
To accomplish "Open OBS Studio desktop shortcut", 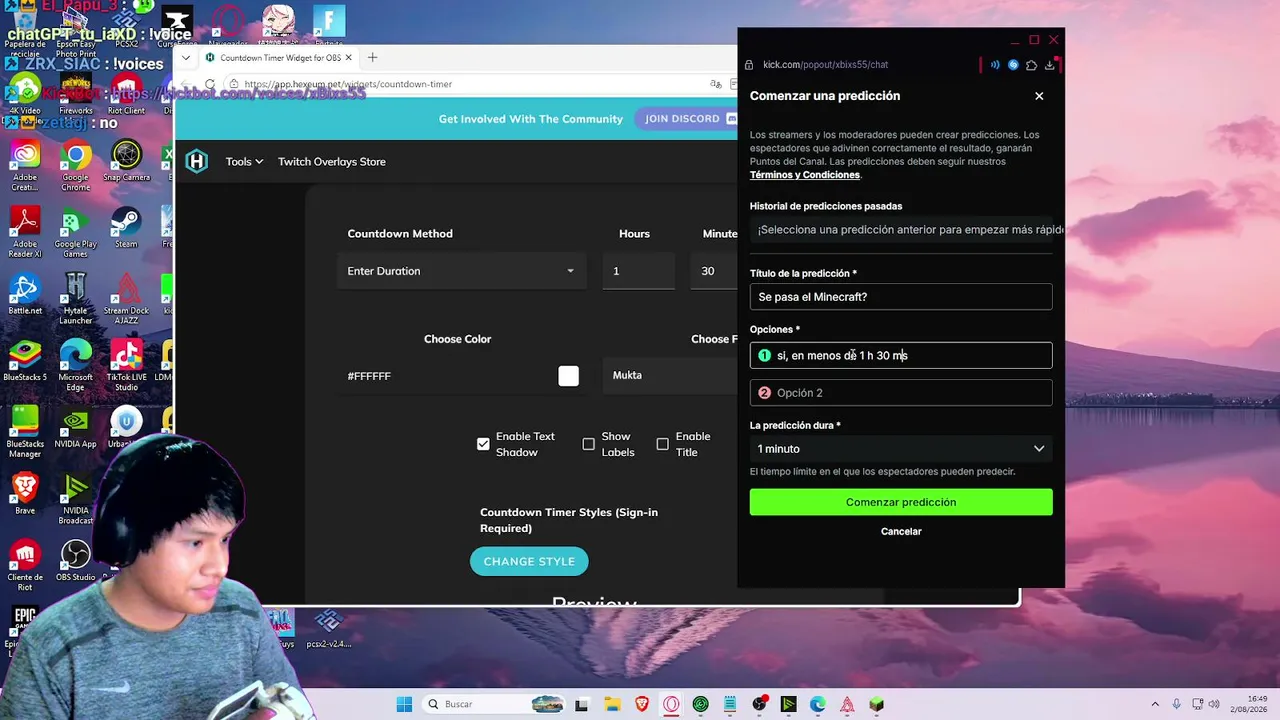I will [75, 561].
